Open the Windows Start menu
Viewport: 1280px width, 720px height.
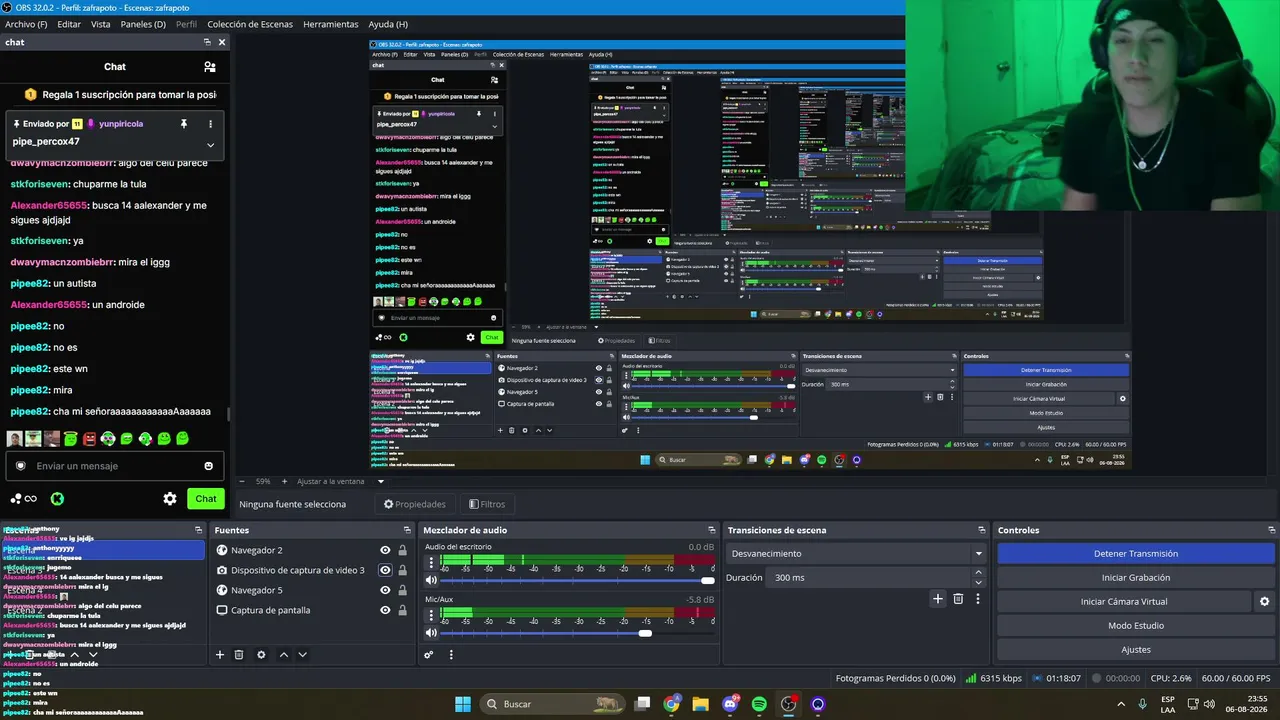click(x=463, y=704)
